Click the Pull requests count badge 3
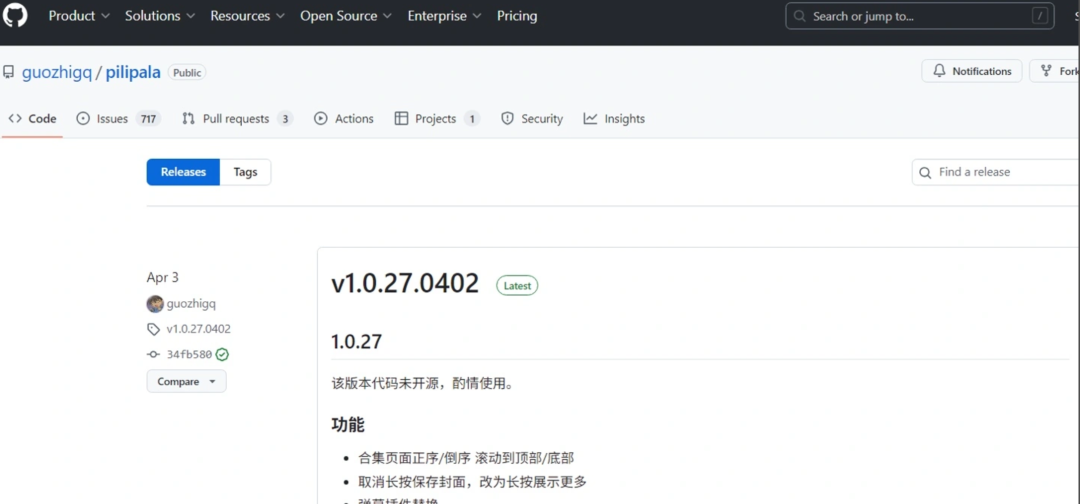The height and width of the screenshot is (504, 1080). [x=285, y=118]
